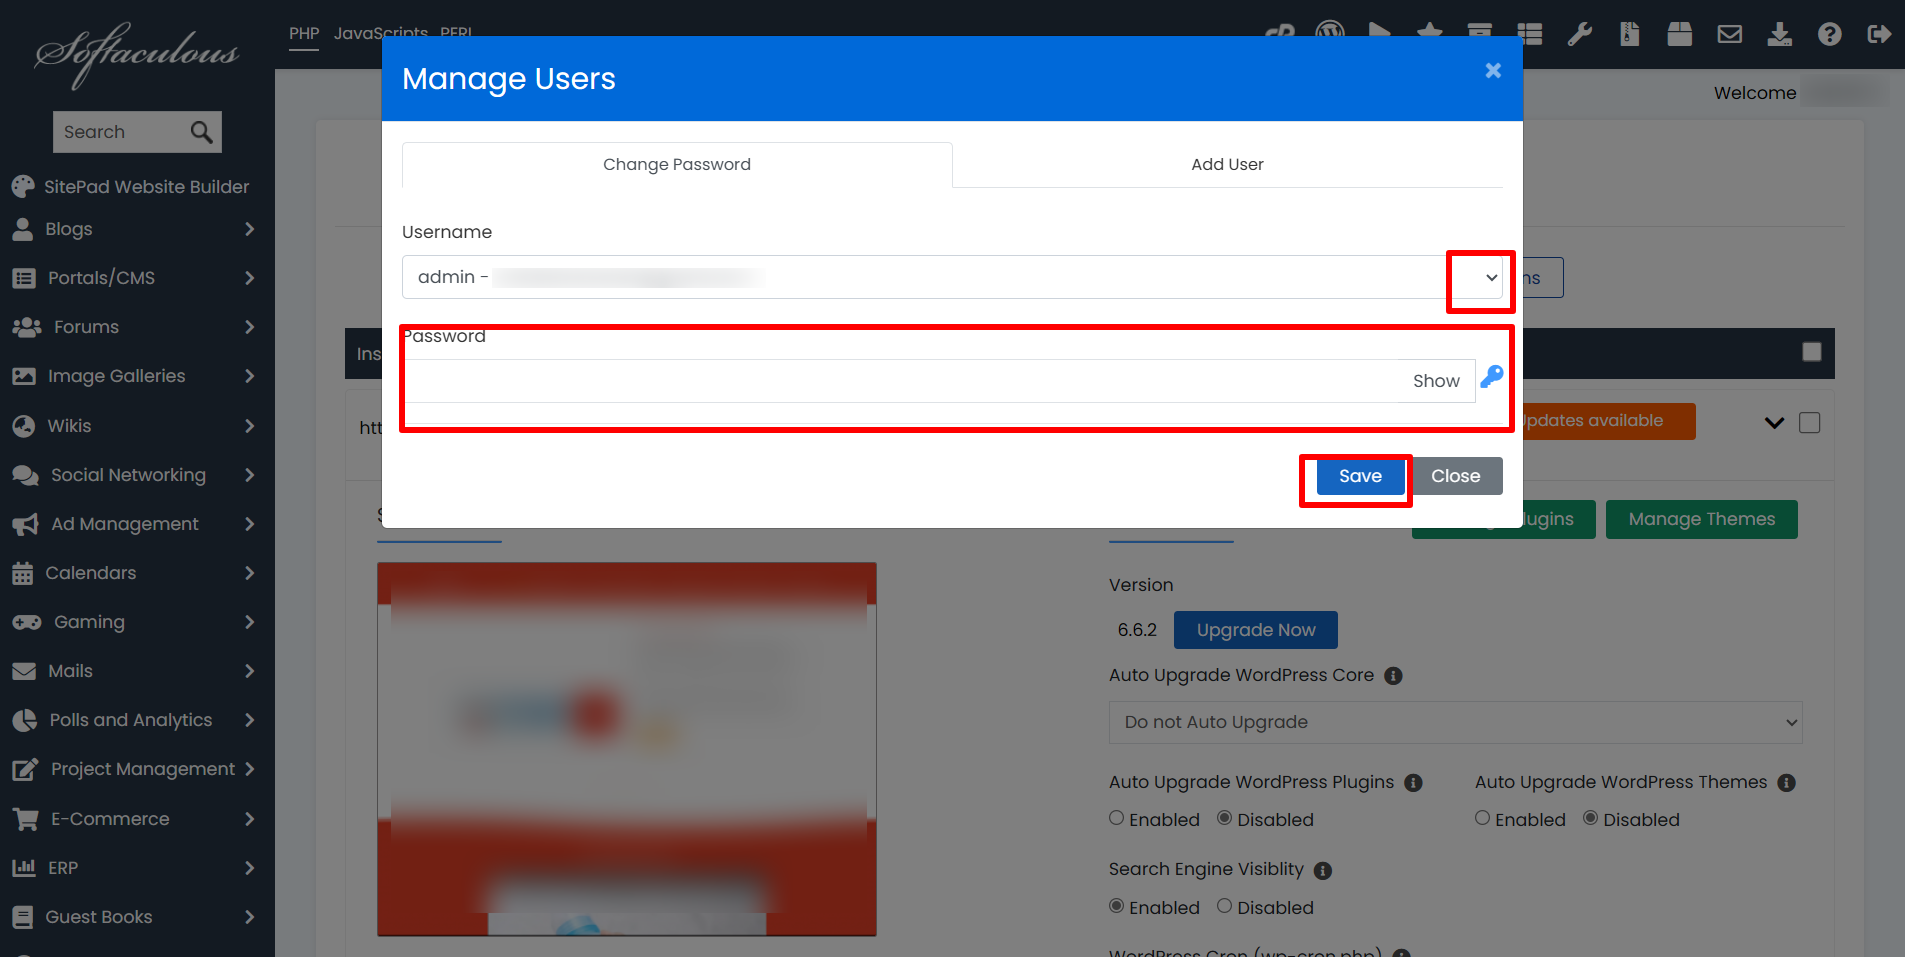Click the Image Galleries picture icon
This screenshot has height=957, width=1905.
pyautogui.click(x=24, y=376)
